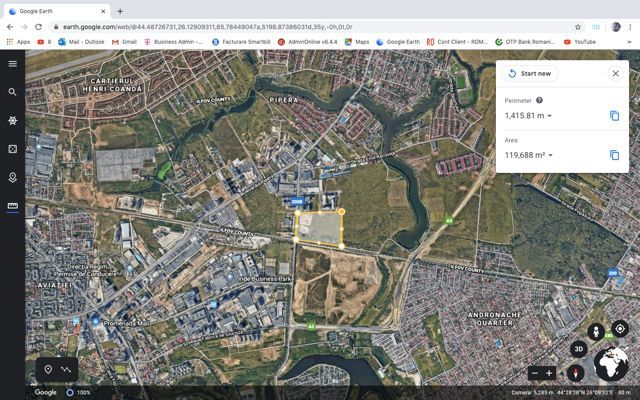Open the Google Earth hamburger menu
640x400 pixels.
coord(12,63)
